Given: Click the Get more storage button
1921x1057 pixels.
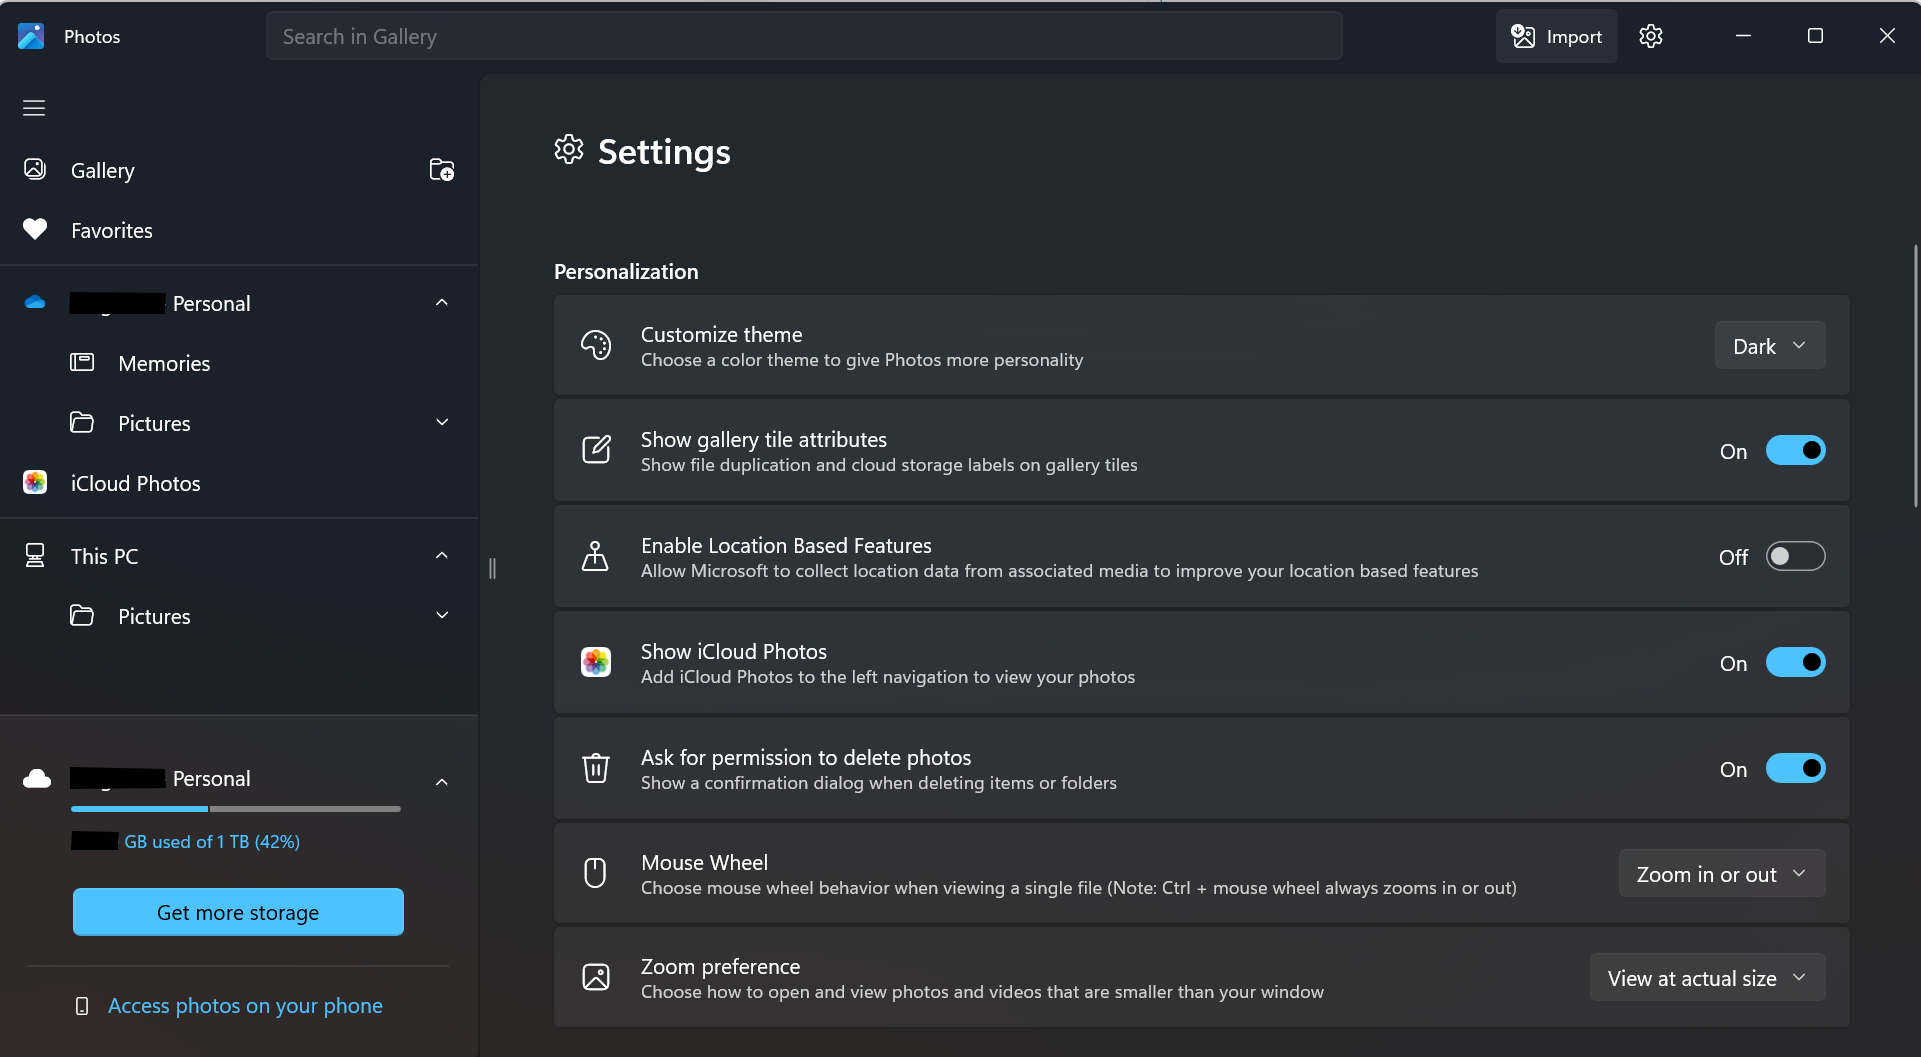Looking at the screenshot, I should coord(238,912).
